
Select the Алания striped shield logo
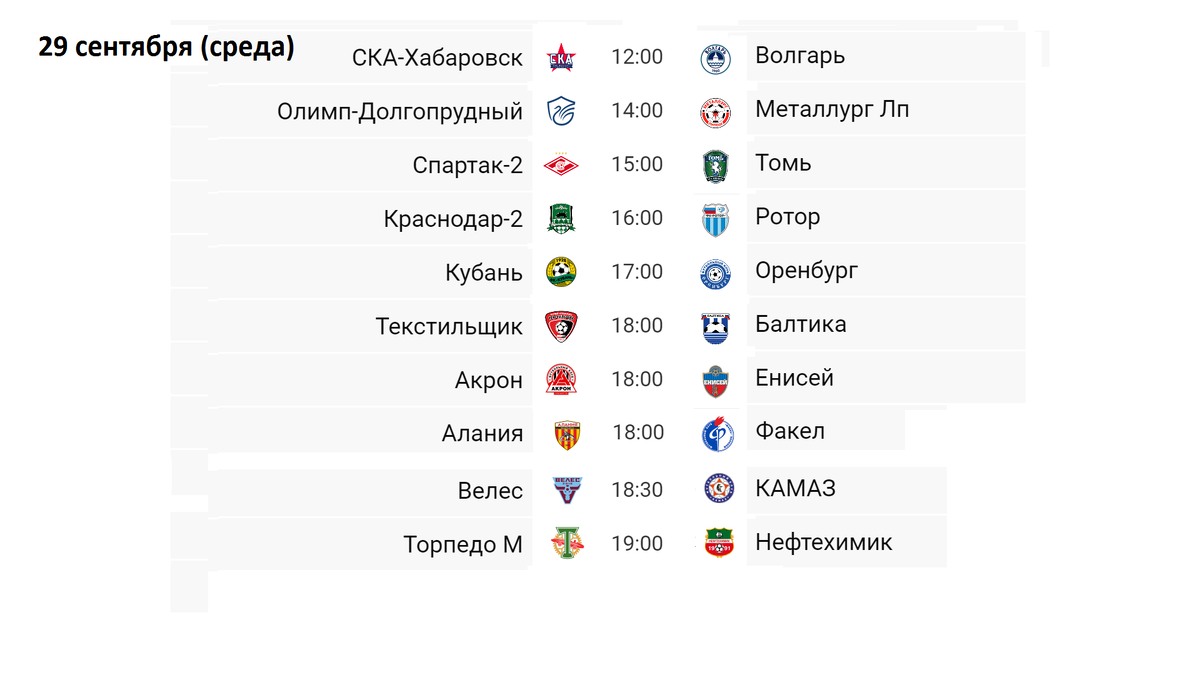point(567,434)
